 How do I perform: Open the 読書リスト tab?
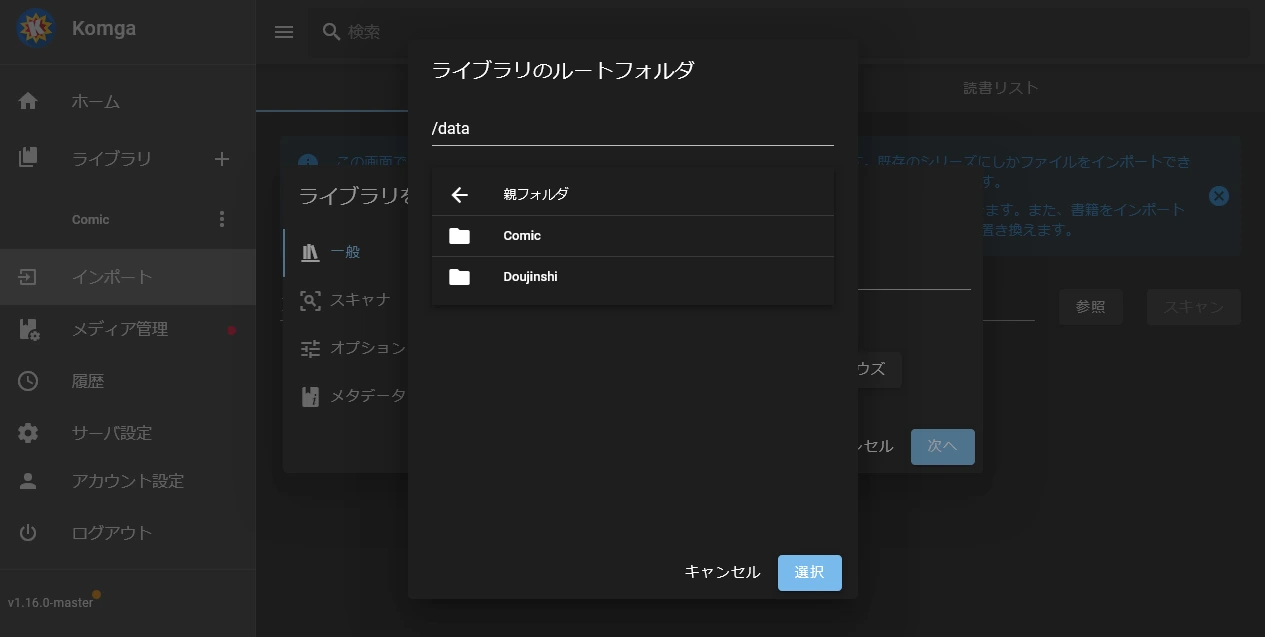(x=1001, y=88)
